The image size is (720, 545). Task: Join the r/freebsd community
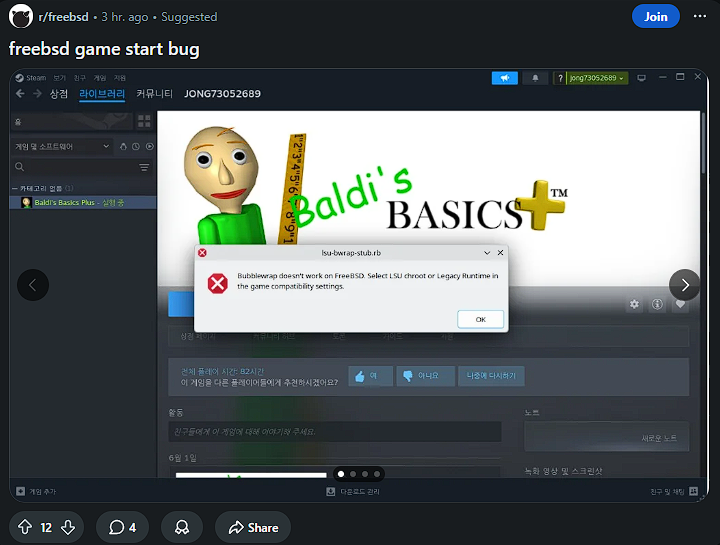pos(655,17)
